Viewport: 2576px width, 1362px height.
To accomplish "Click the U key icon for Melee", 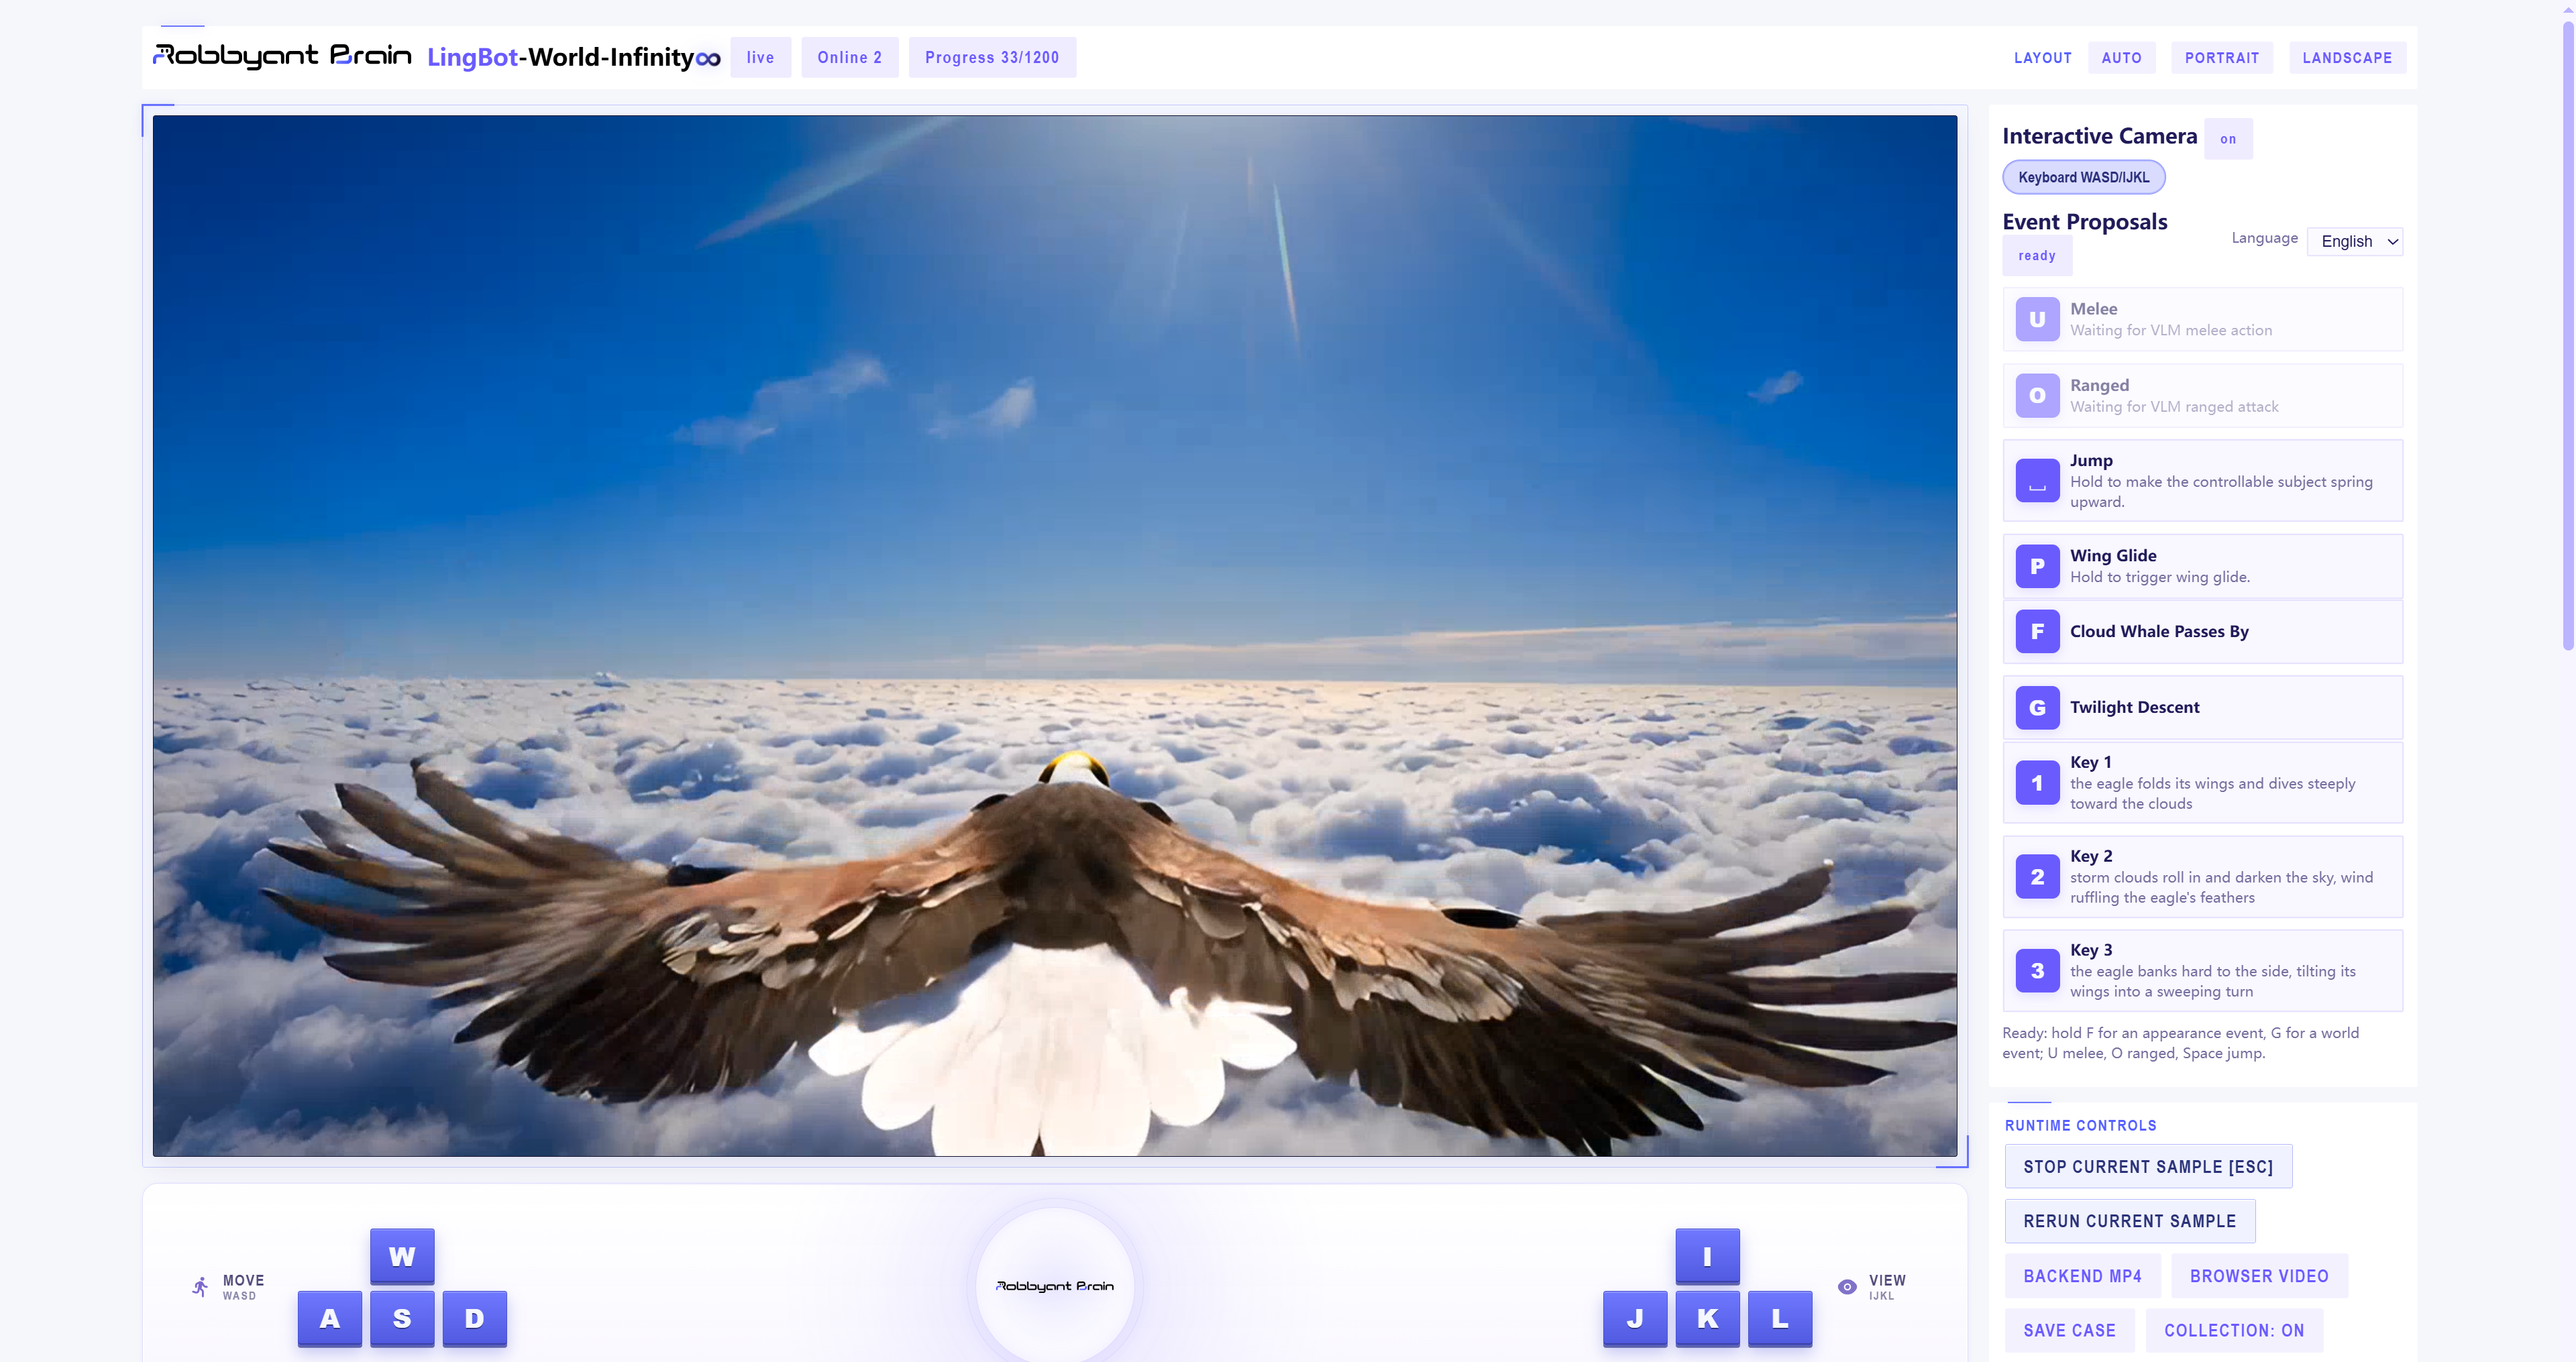I will [2037, 319].
